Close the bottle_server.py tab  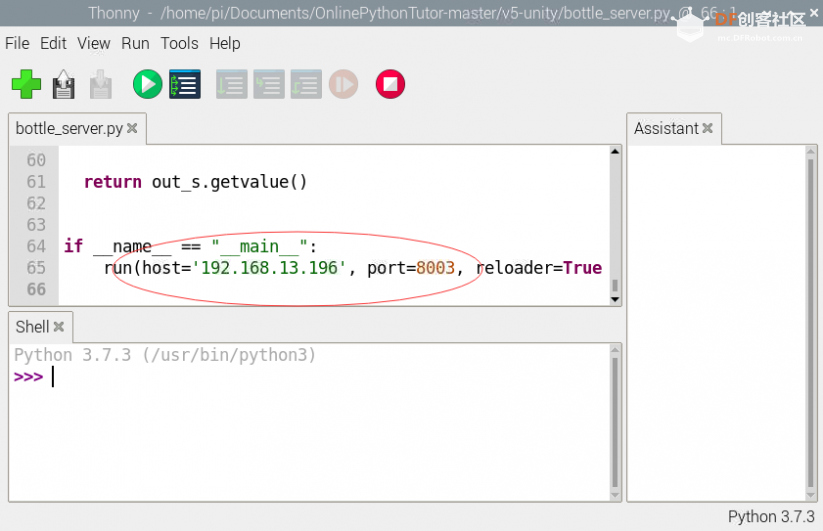[132, 128]
